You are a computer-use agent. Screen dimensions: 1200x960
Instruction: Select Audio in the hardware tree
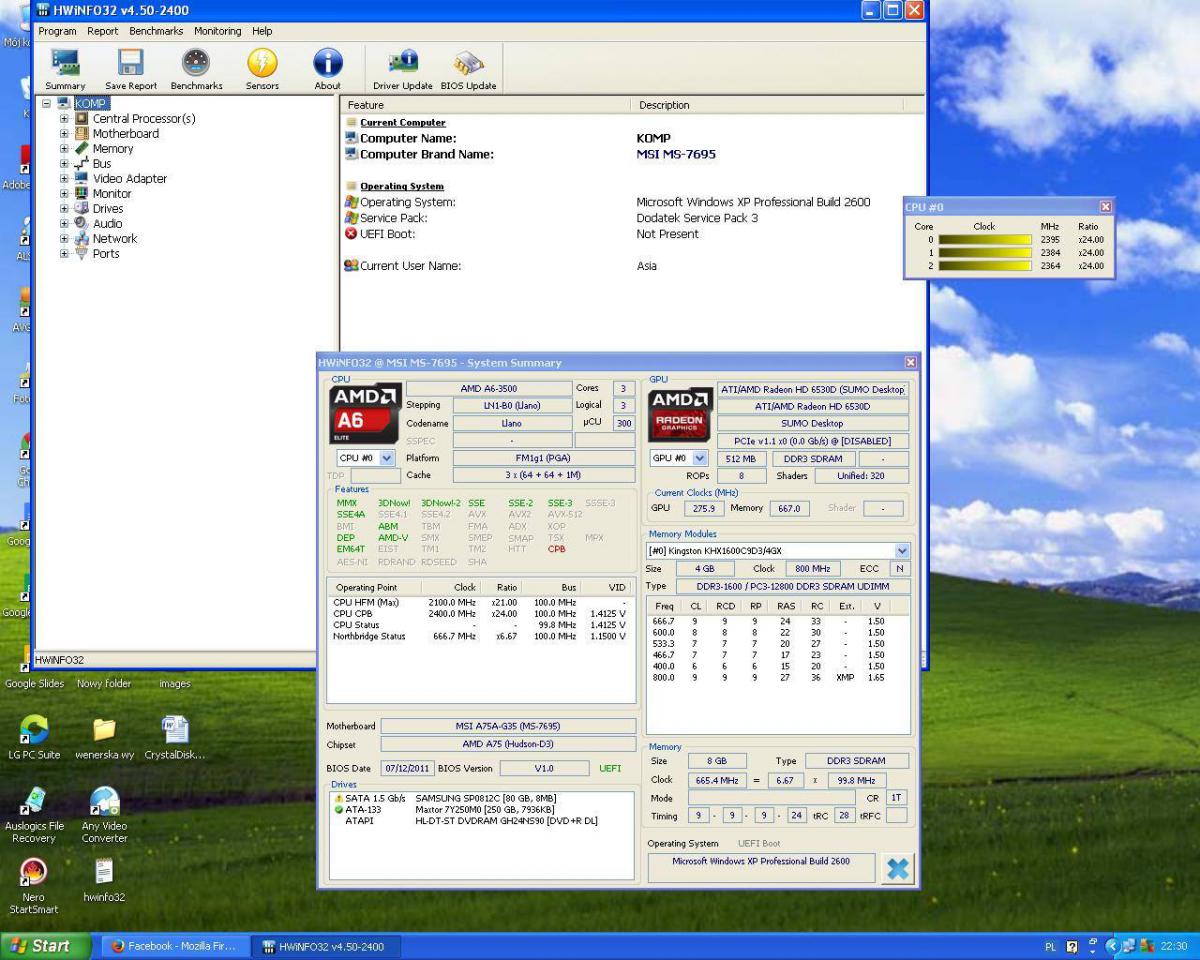point(107,224)
